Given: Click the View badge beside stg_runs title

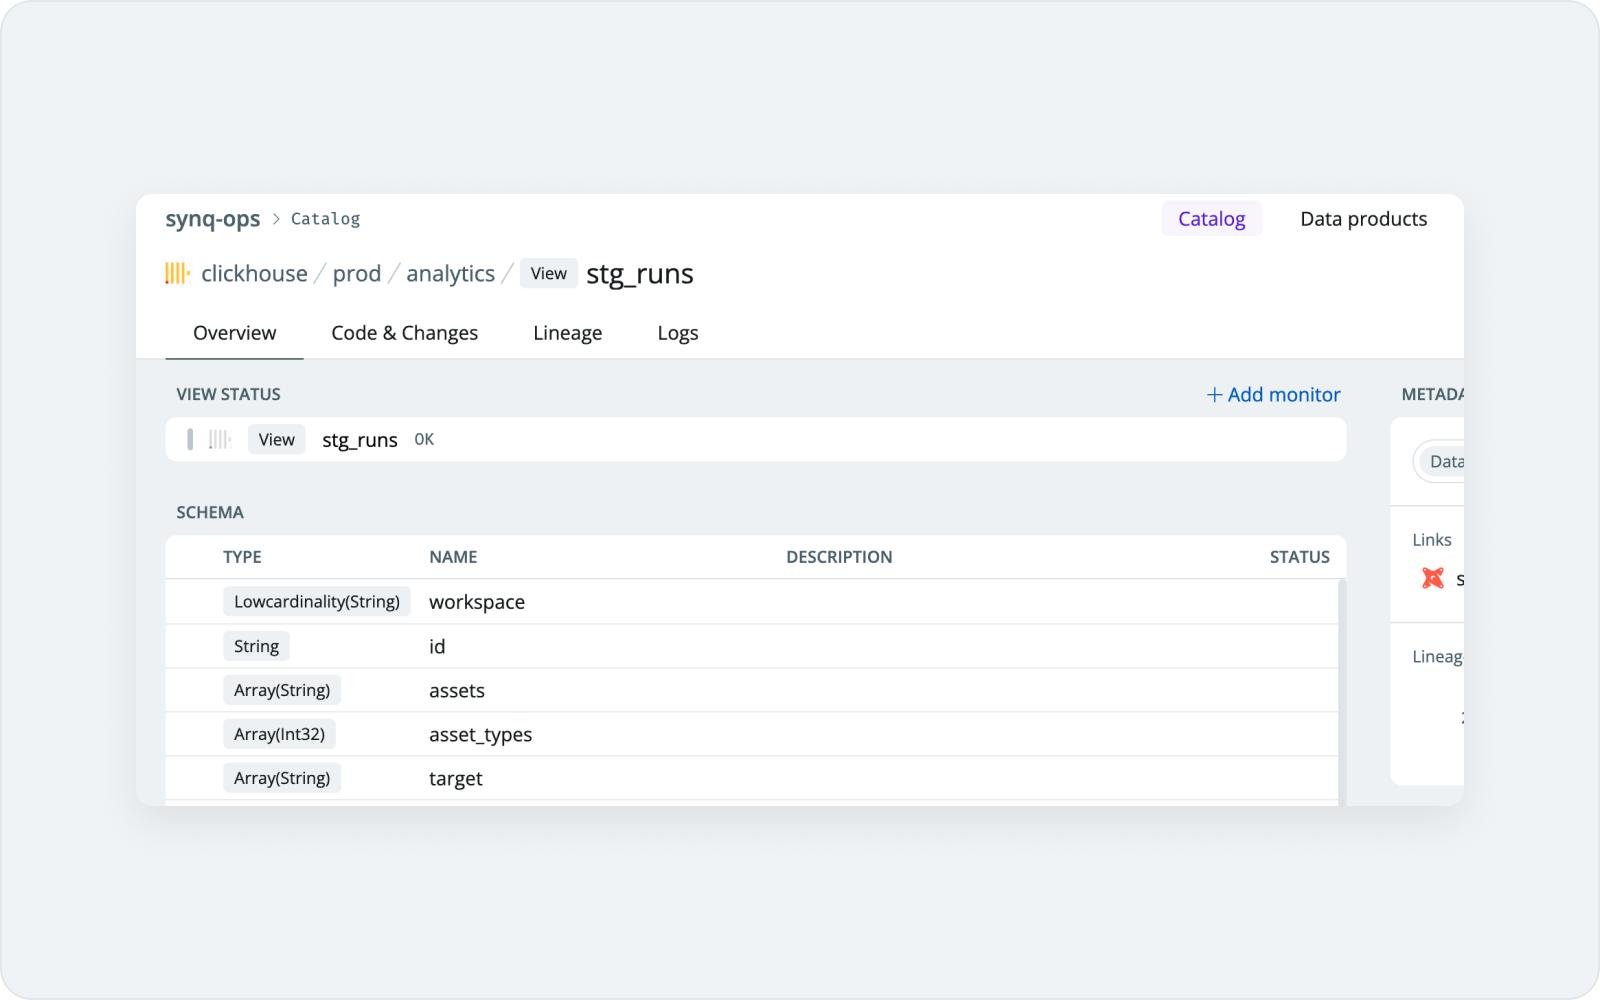Looking at the screenshot, I should (x=549, y=274).
